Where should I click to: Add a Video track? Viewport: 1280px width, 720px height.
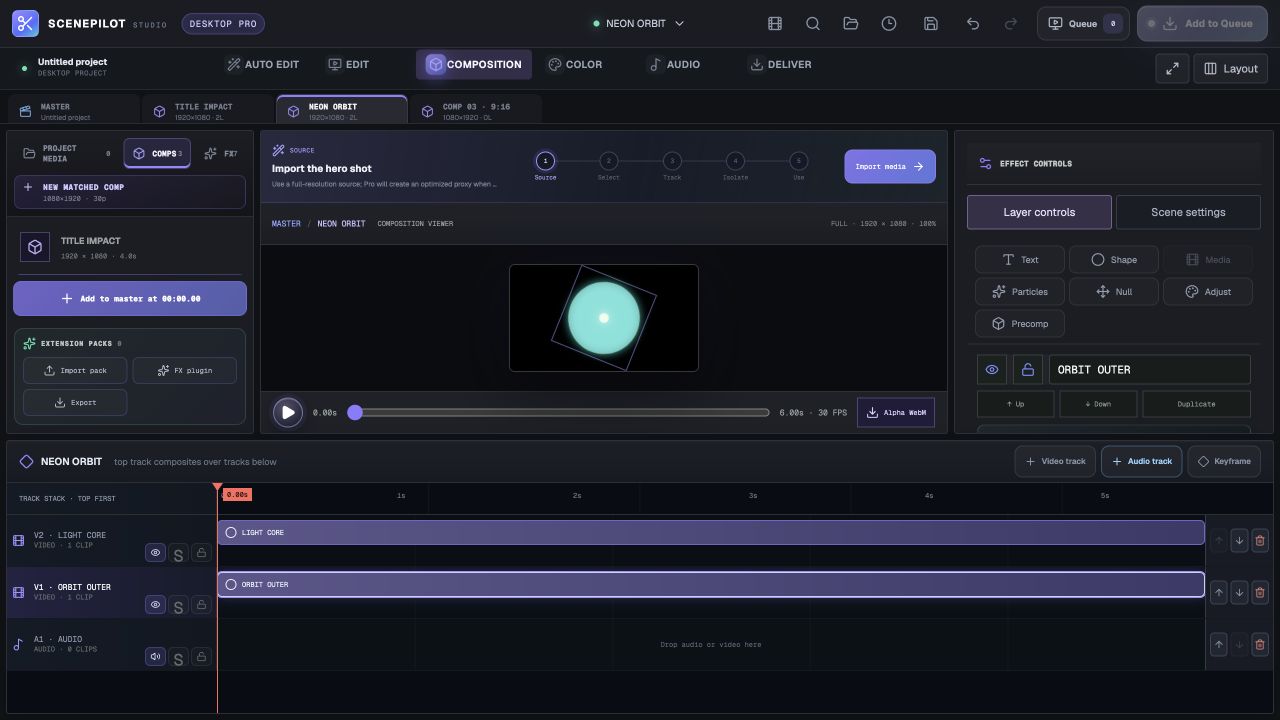pyautogui.click(x=1055, y=461)
